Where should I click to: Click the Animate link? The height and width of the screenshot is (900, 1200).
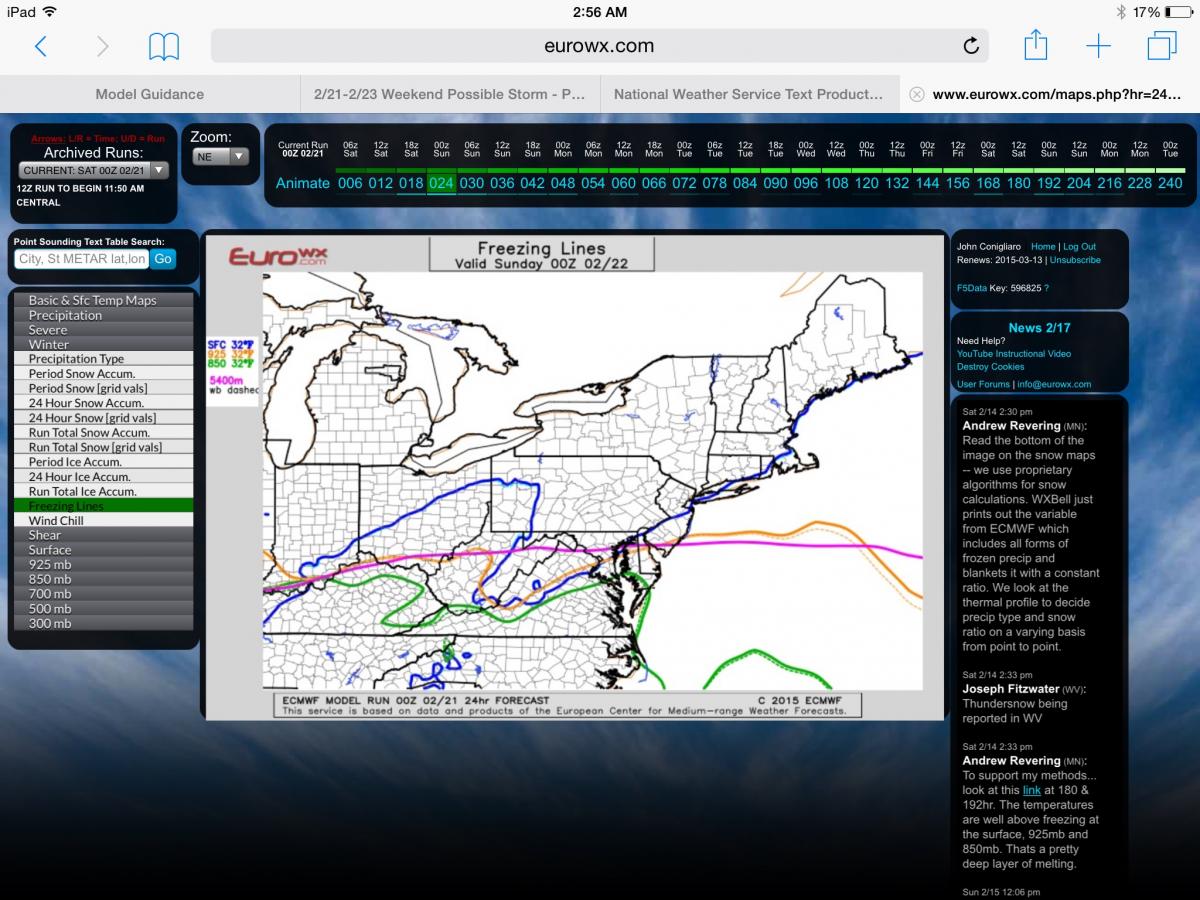coord(303,183)
